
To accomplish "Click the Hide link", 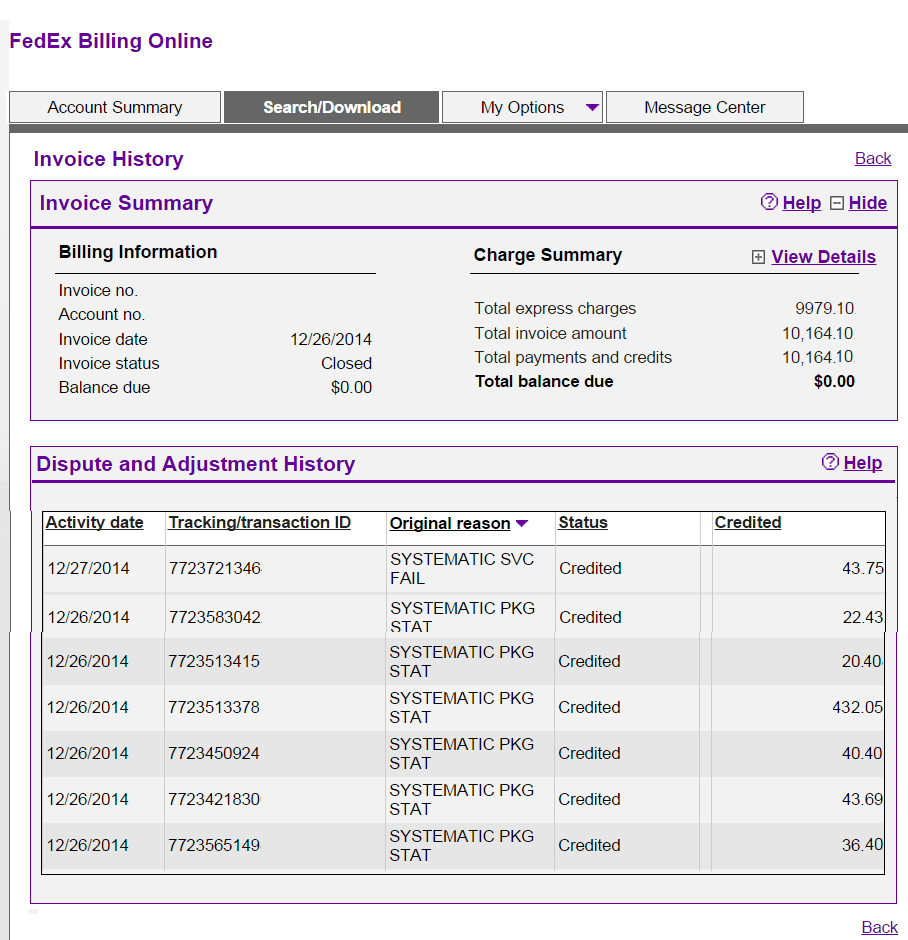I will (x=867, y=203).
